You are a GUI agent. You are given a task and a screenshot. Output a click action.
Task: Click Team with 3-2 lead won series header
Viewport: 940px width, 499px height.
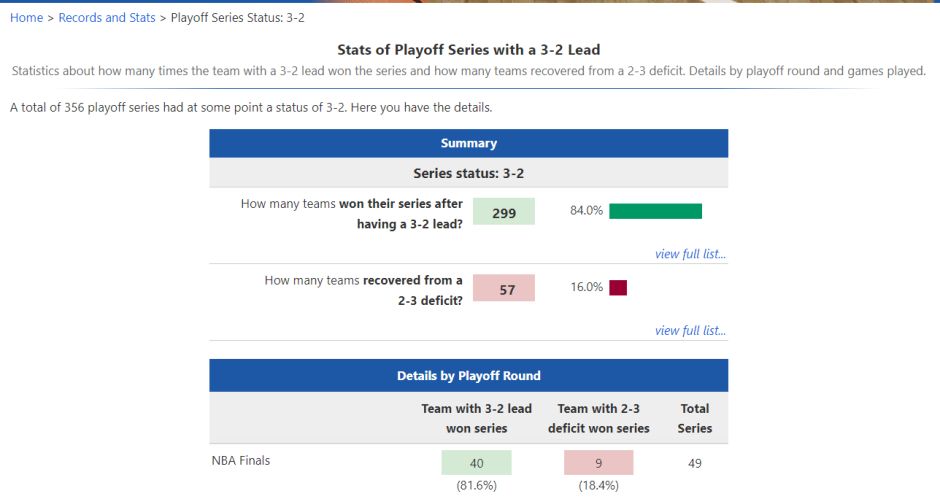point(477,419)
